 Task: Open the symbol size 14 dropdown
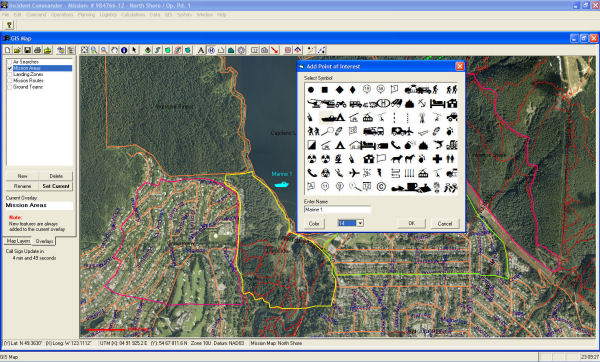[x=360, y=223]
